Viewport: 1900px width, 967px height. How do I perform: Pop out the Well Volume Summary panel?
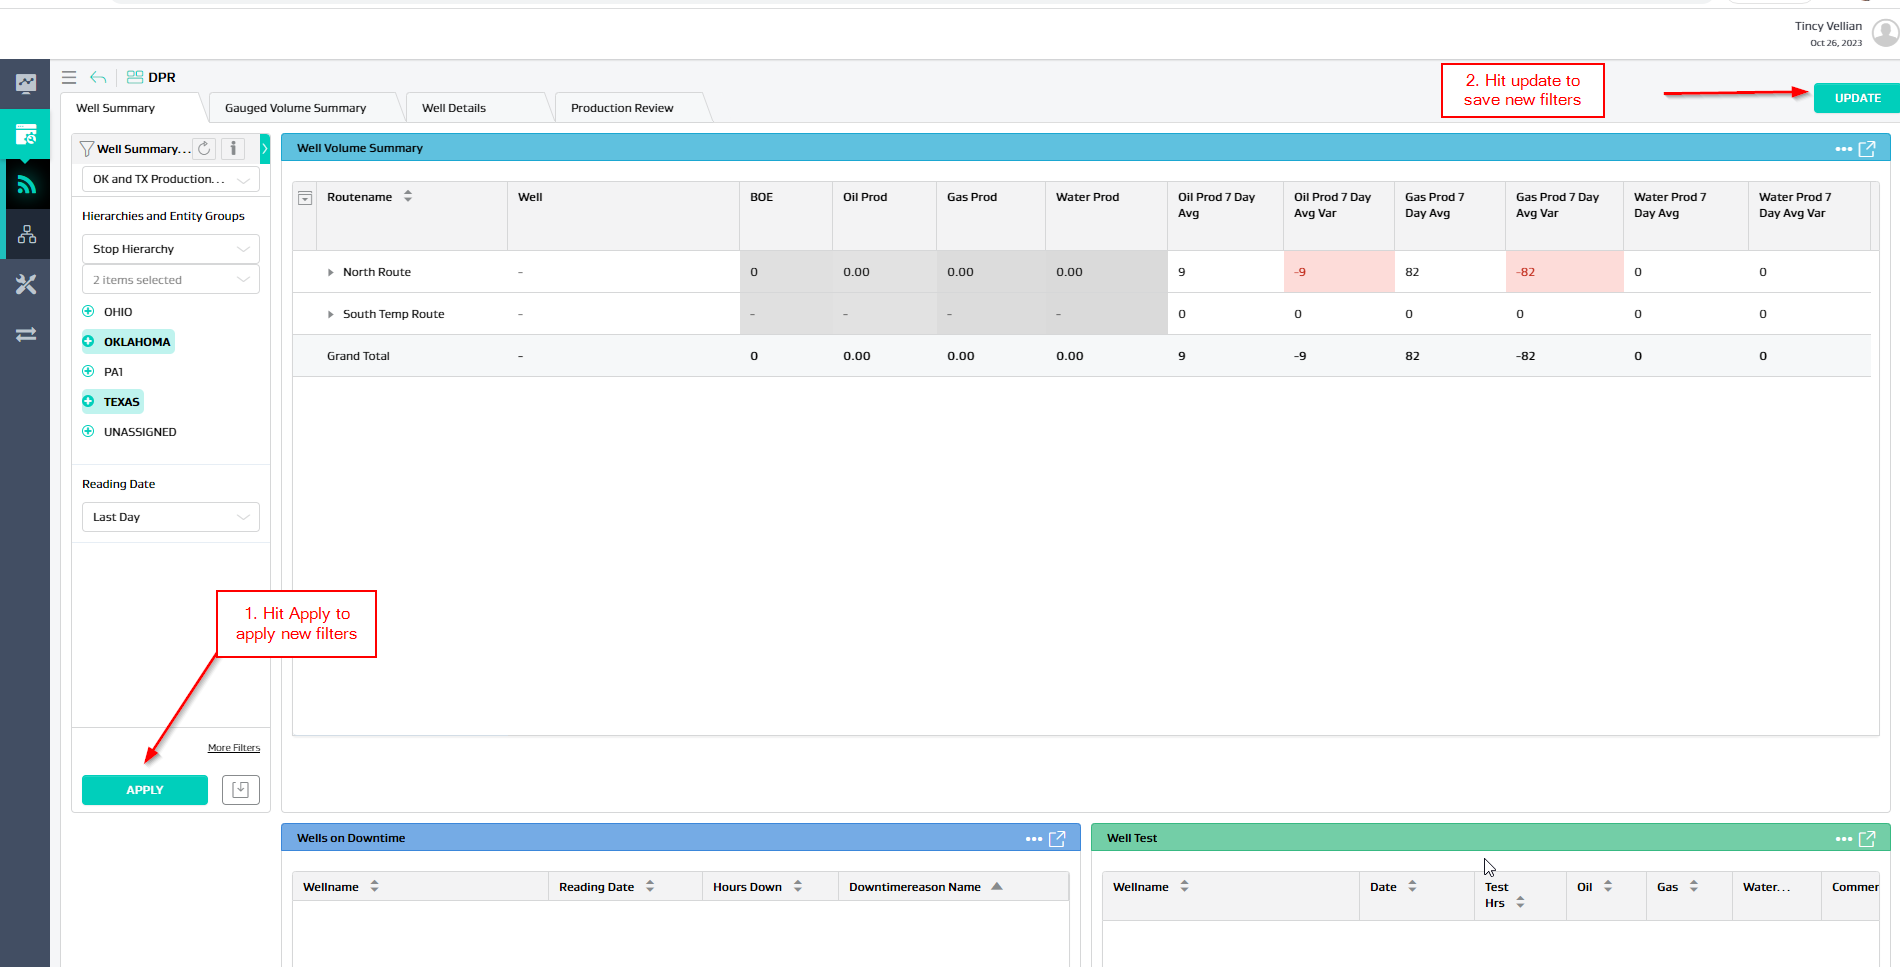[x=1867, y=149]
